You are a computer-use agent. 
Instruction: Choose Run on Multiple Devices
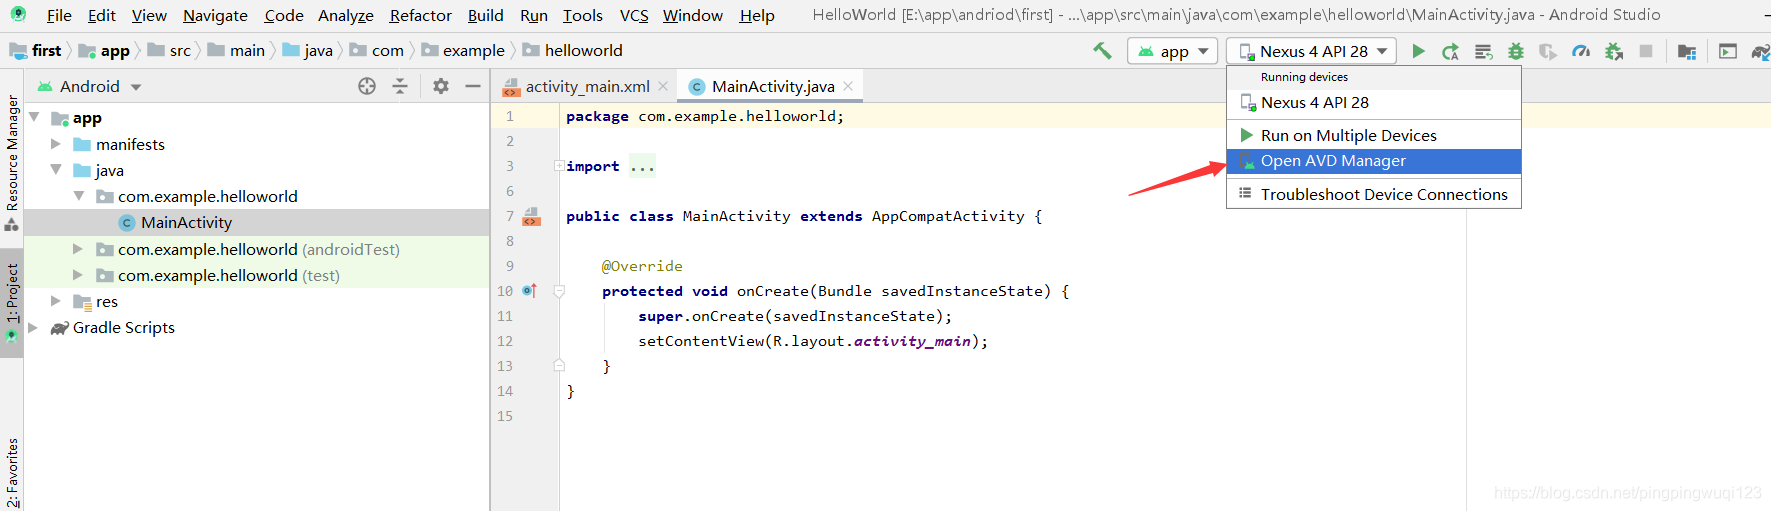pos(1374,135)
